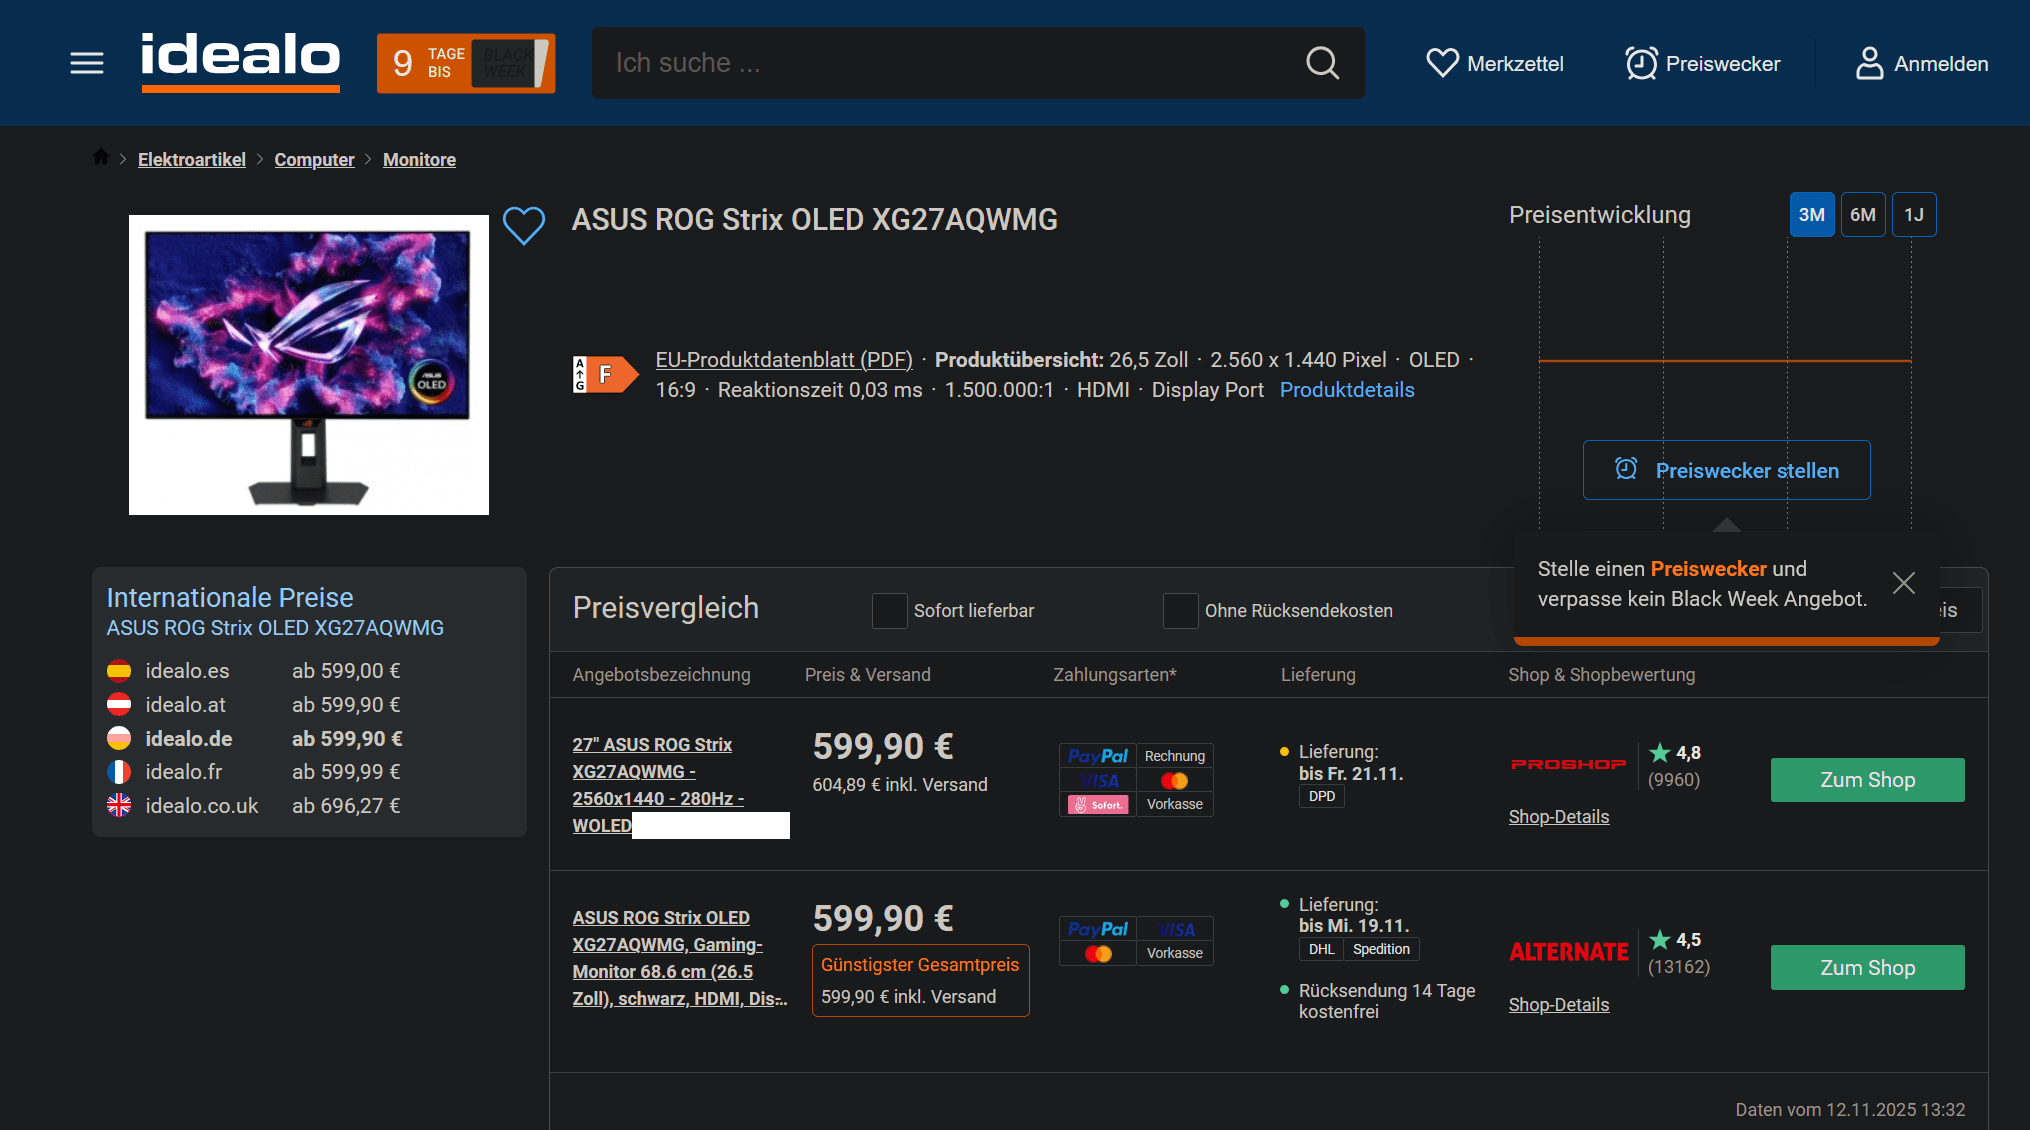Enable the Ohne Rücksendekosten filter
The width and height of the screenshot is (2030, 1130).
1181,611
